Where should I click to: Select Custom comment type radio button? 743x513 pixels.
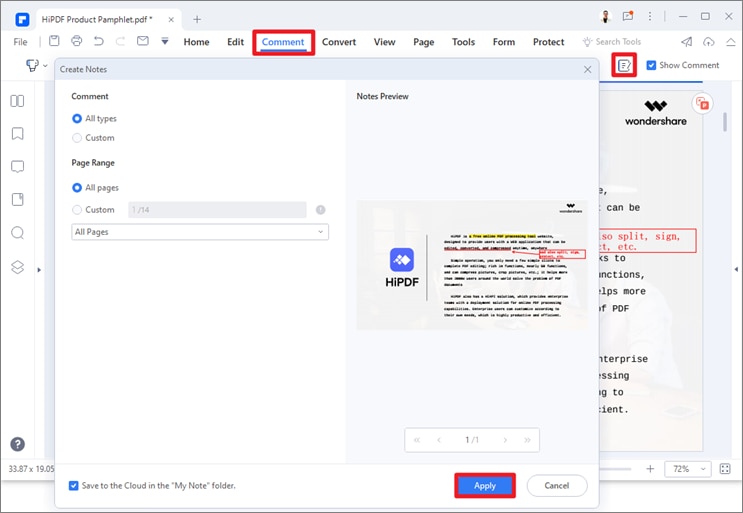pos(77,138)
